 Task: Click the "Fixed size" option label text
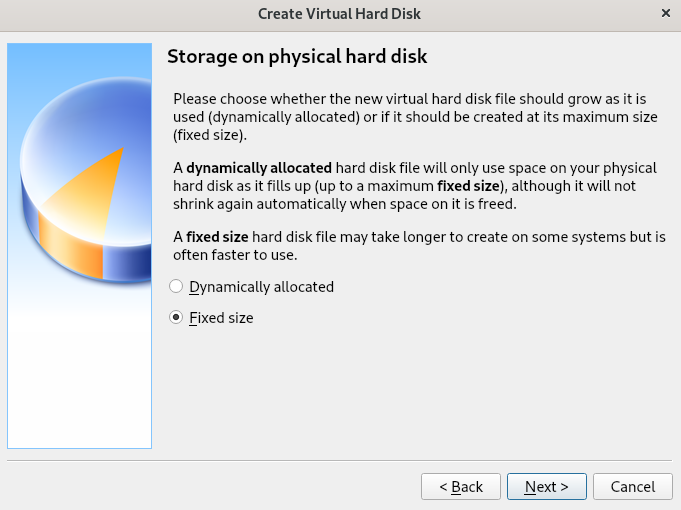pyautogui.click(x=221, y=318)
